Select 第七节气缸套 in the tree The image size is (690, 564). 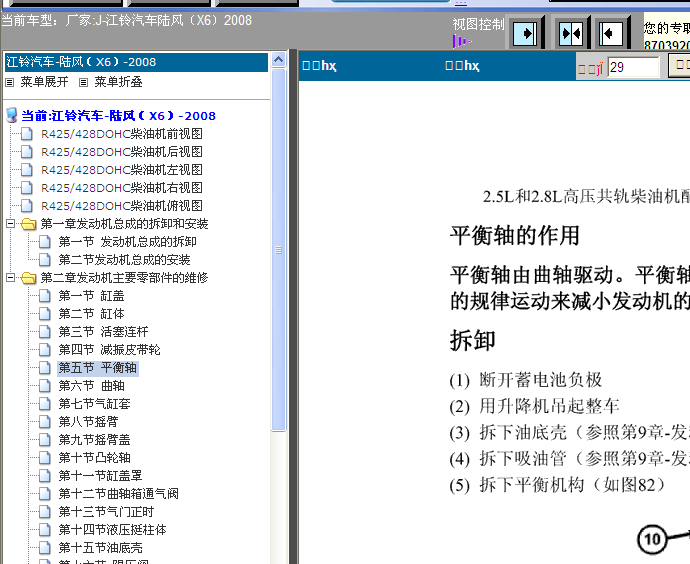point(95,404)
